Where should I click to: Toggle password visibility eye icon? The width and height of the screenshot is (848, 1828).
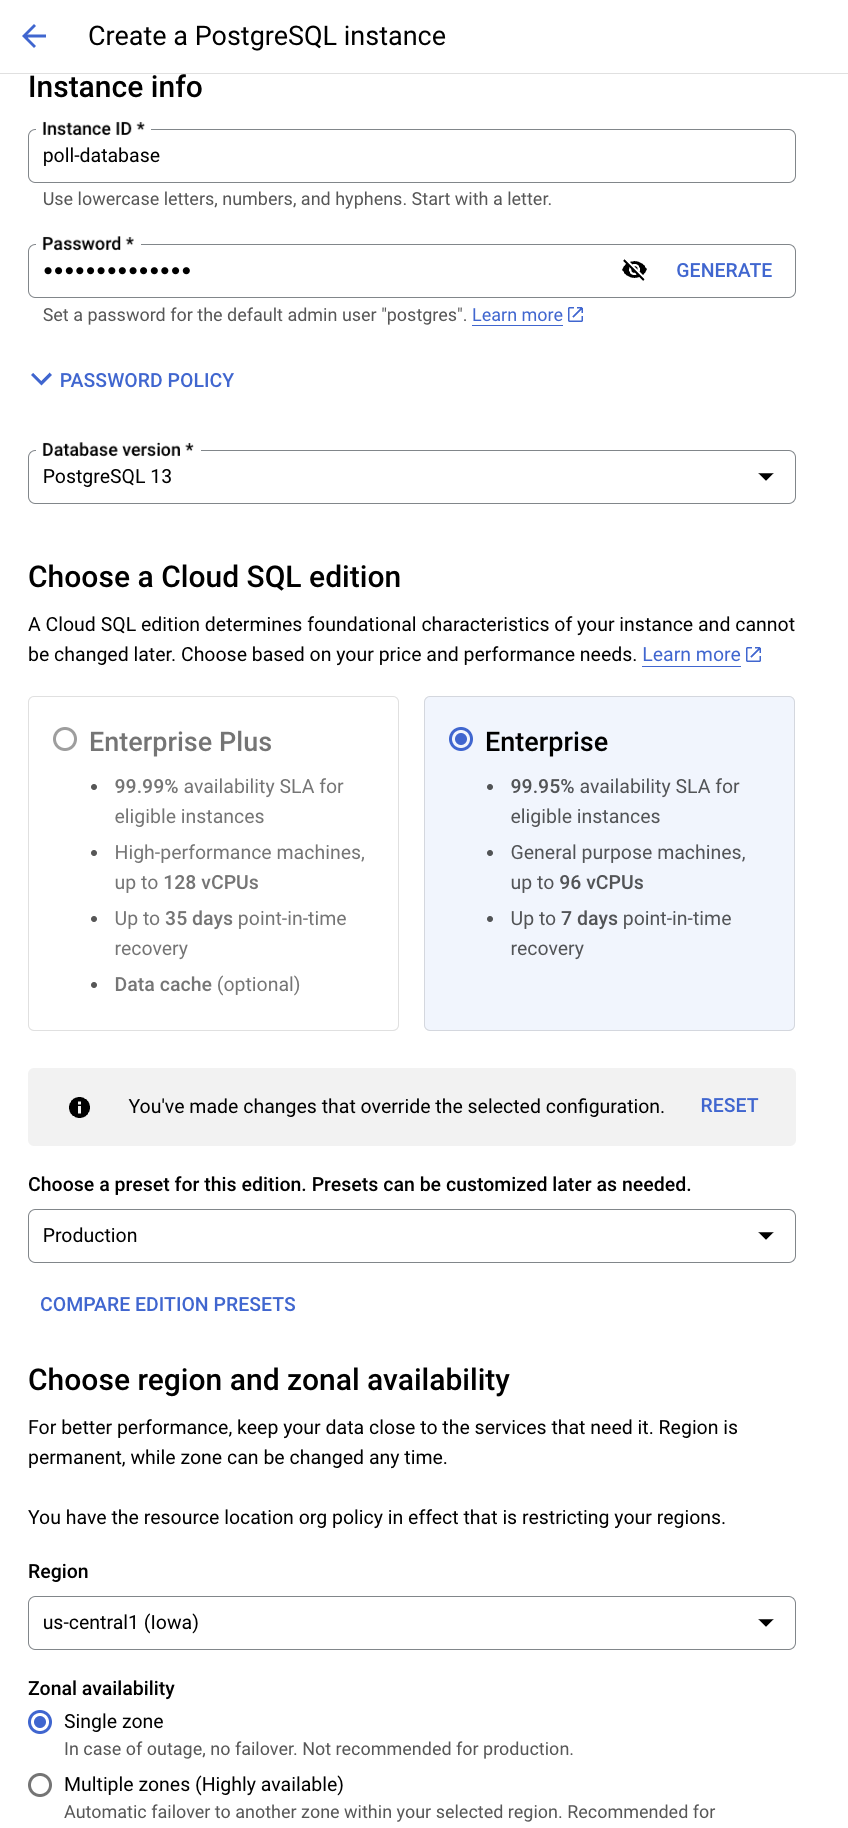pyautogui.click(x=634, y=270)
